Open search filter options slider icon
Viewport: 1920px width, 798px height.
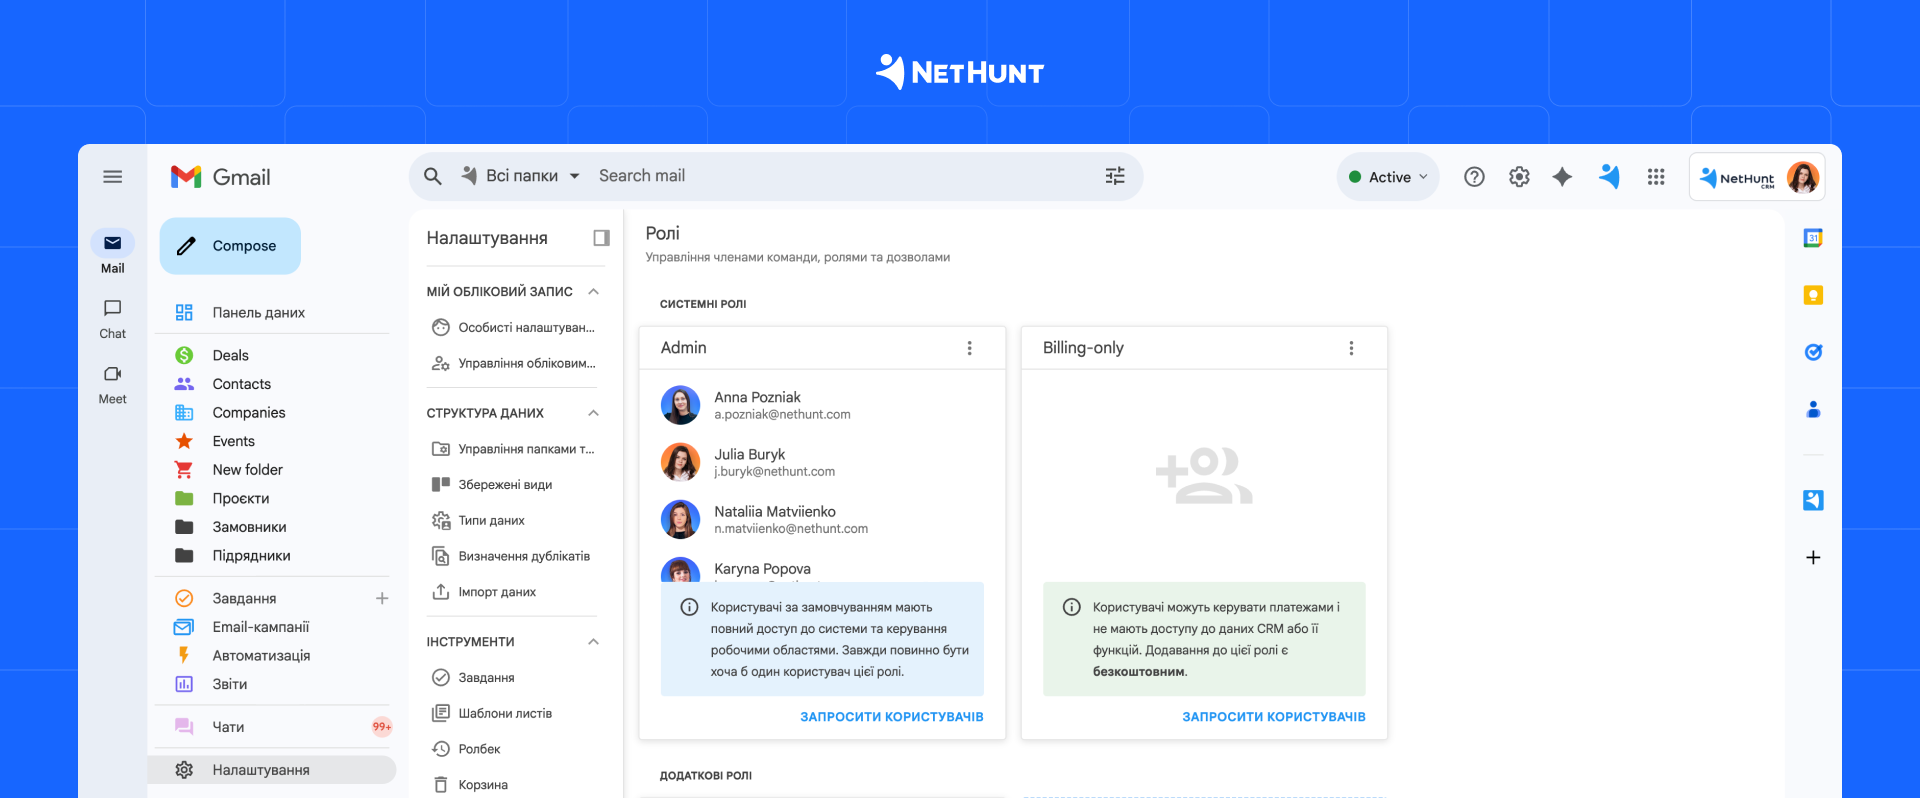click(1115, 176)
